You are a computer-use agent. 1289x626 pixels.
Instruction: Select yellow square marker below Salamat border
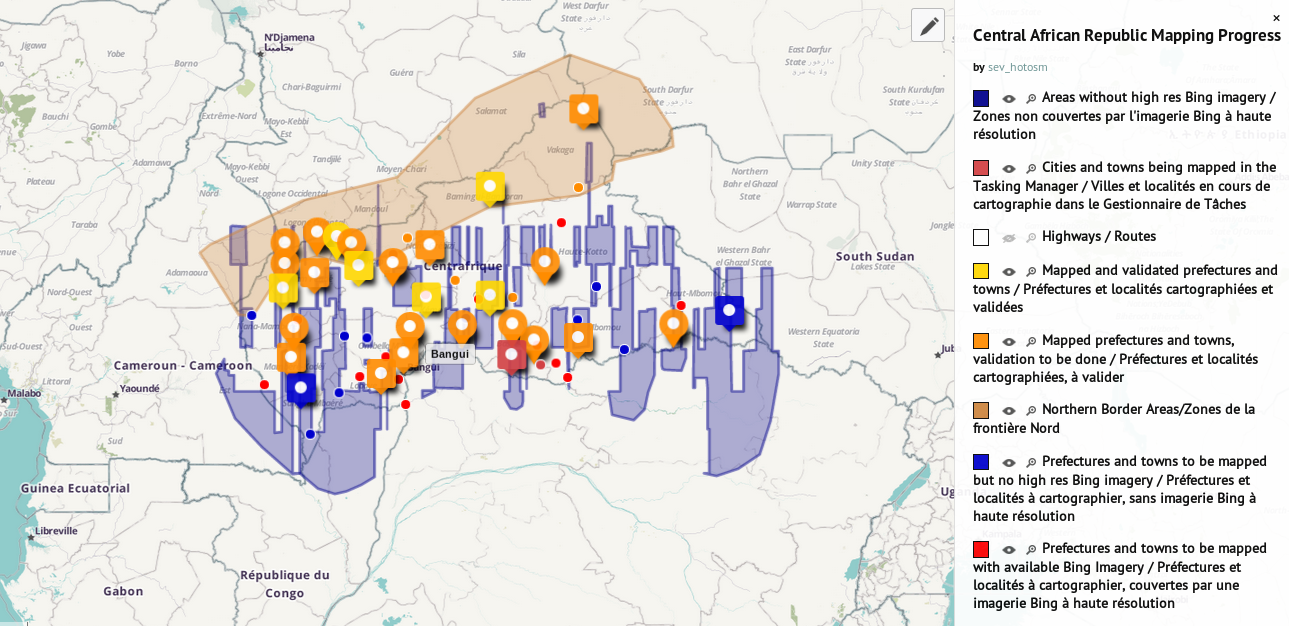coord(489,187)
